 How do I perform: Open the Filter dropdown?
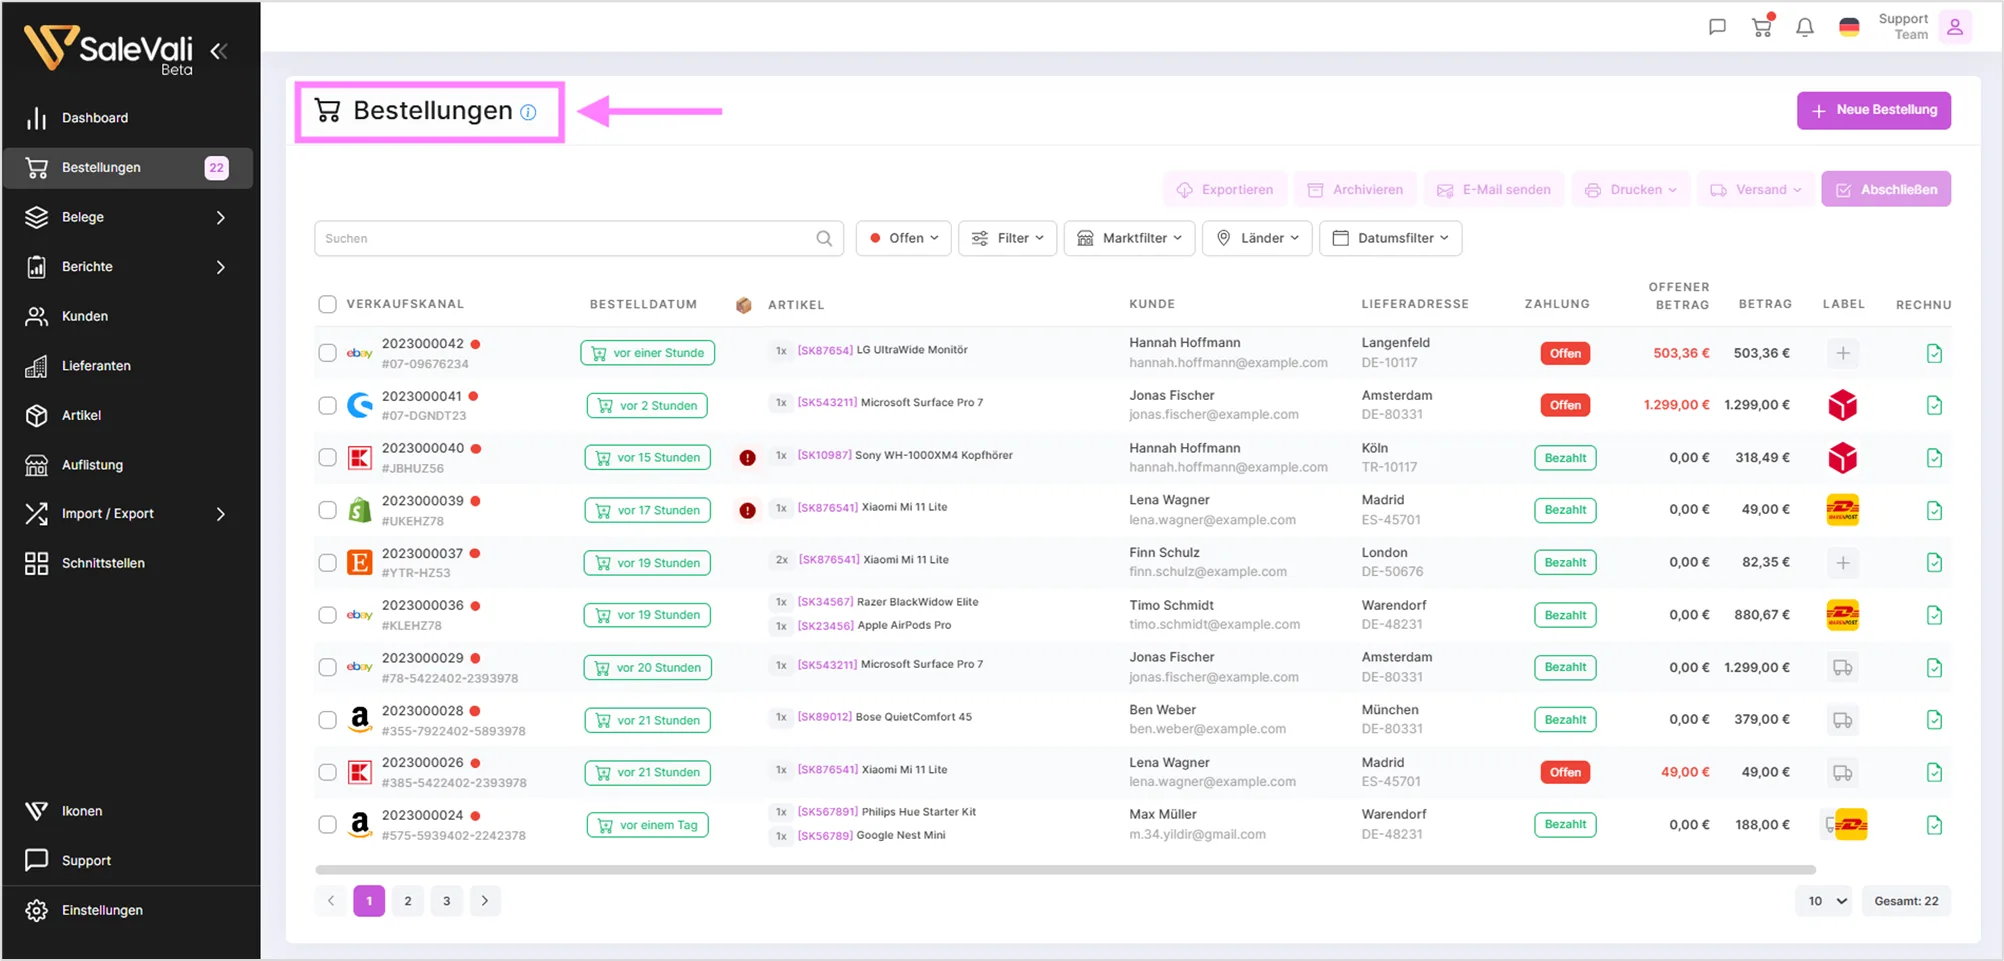[x=1007, y=238]
